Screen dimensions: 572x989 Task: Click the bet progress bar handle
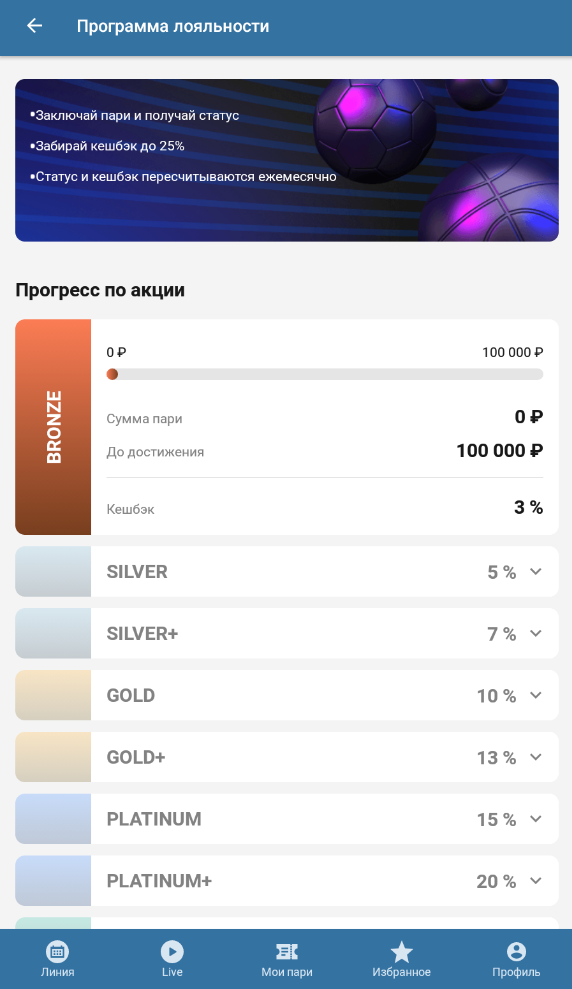click(112, 374)
